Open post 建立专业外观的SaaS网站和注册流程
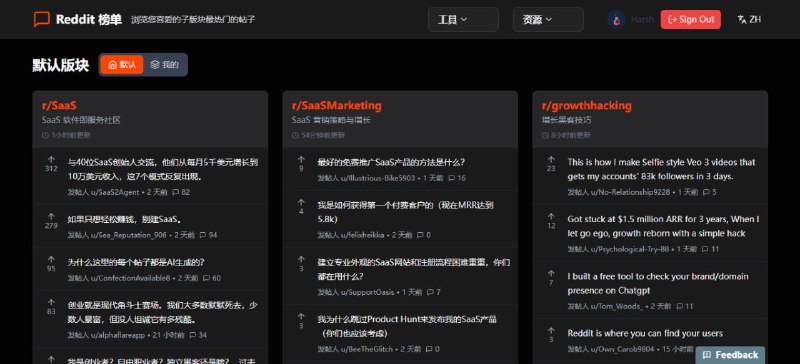This screenshot has width=800, height=364. click(414, 270)
